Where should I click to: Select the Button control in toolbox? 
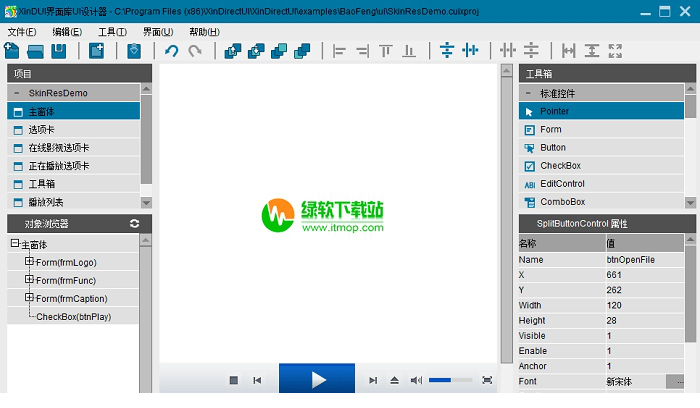[552, 148]
